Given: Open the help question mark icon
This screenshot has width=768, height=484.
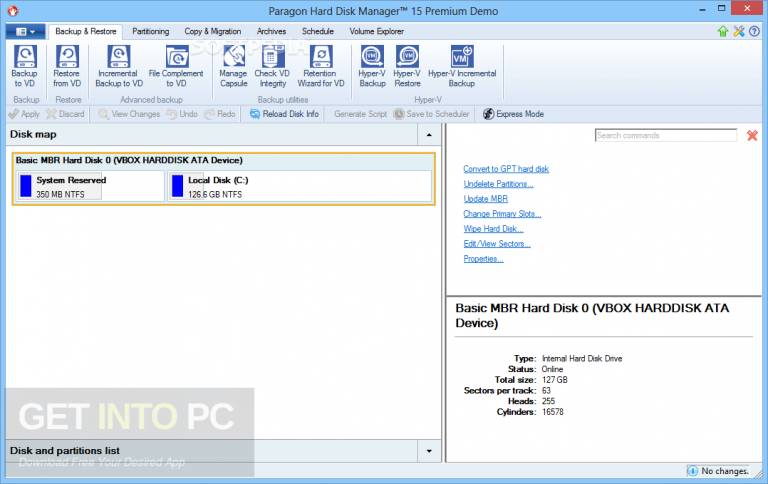Looking at the screenshot, I should click(754, 32).
